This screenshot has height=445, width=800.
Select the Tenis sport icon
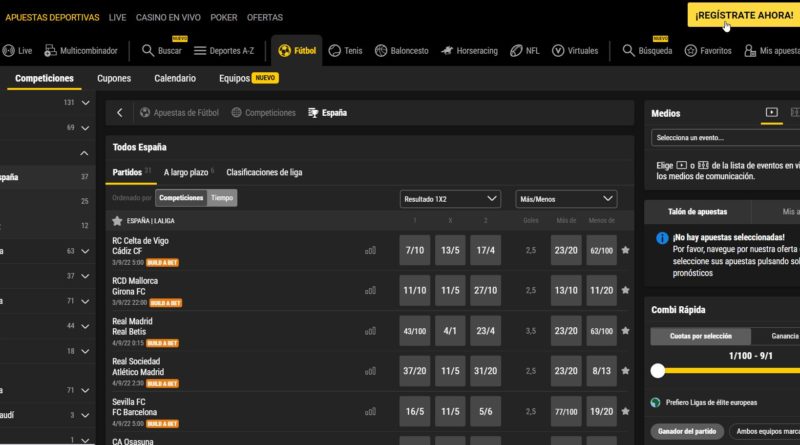[x=335, y=51]
